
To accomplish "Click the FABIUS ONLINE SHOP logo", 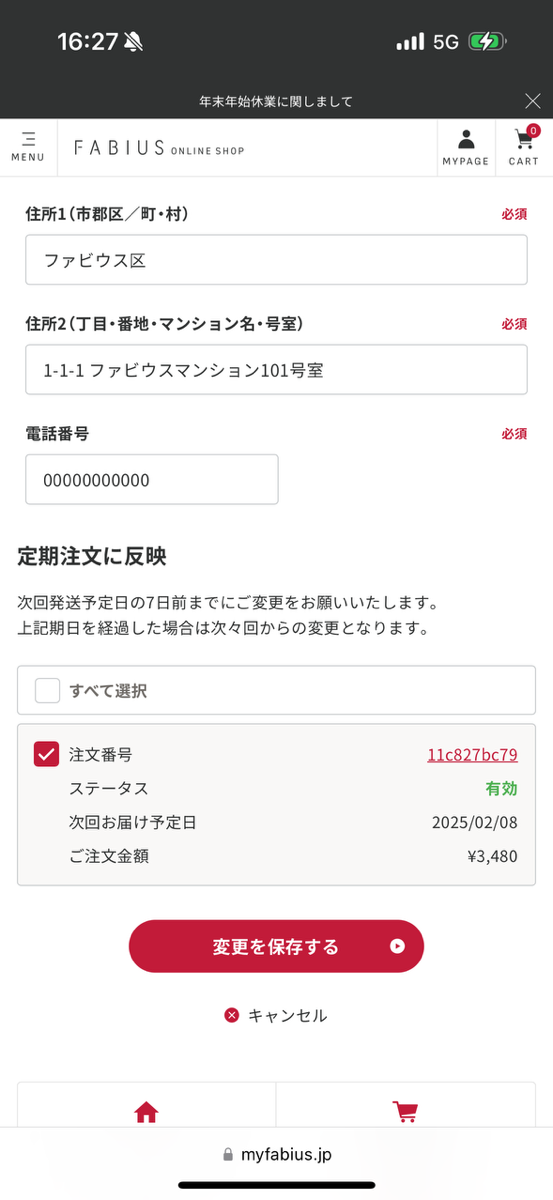I will tap(159, 148).
